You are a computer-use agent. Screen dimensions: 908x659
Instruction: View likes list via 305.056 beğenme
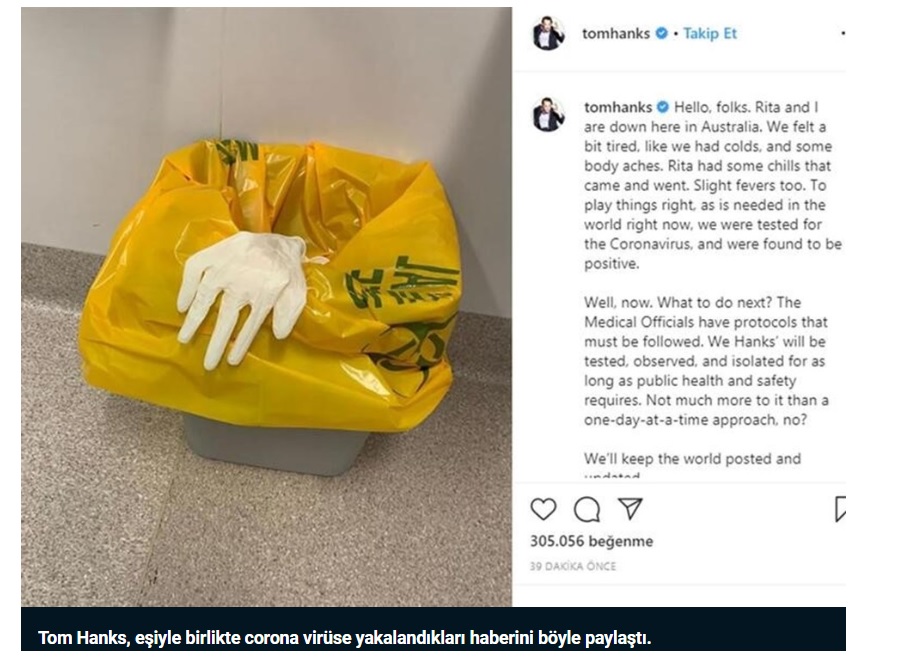591,541
